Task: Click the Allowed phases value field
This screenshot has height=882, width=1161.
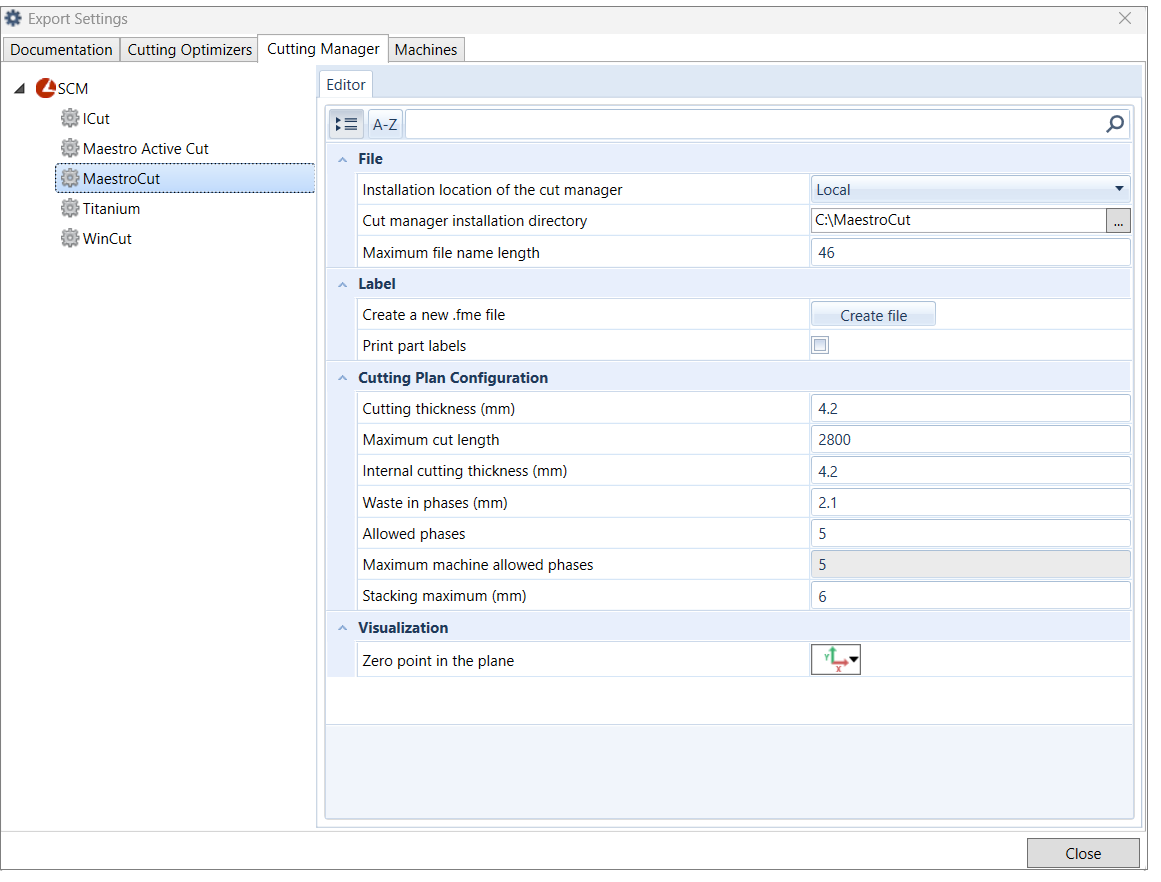Action: [971, 534]
